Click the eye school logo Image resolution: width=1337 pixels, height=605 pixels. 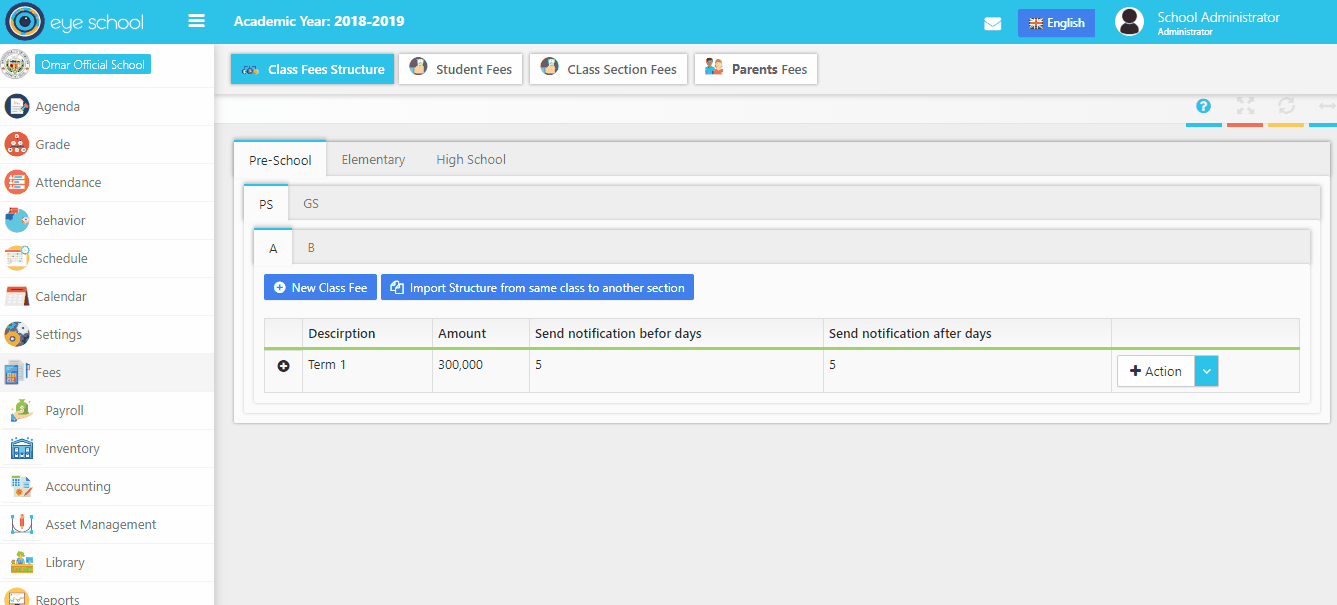75,22
